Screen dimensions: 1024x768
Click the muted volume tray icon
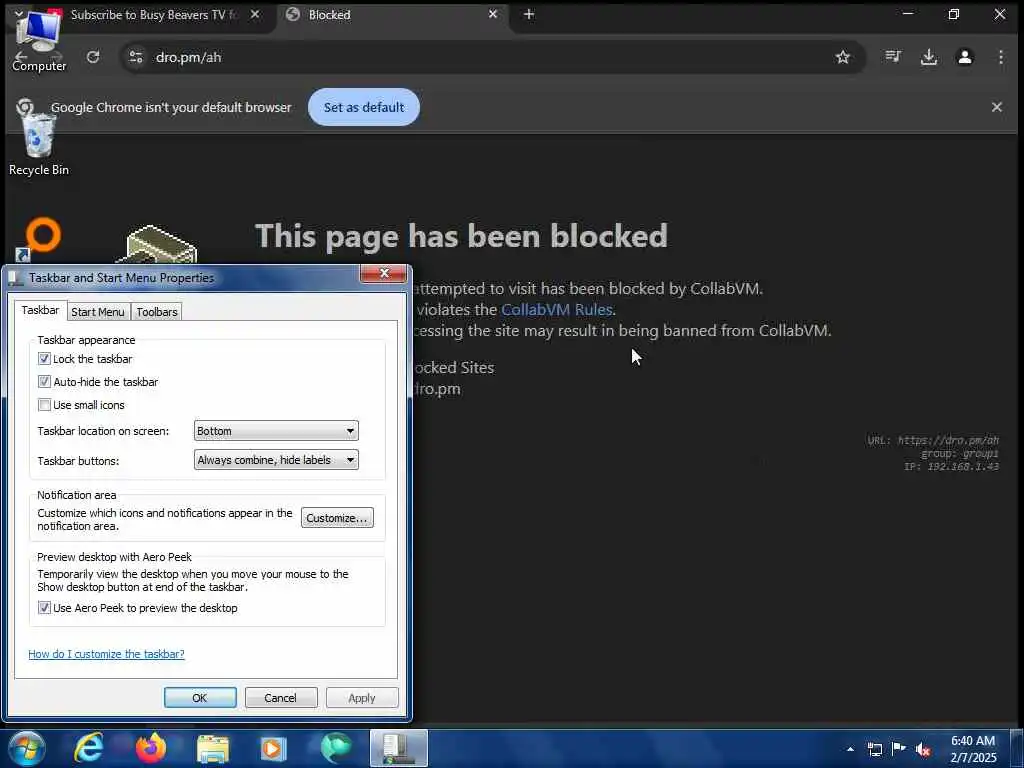(x=923, y=749)
